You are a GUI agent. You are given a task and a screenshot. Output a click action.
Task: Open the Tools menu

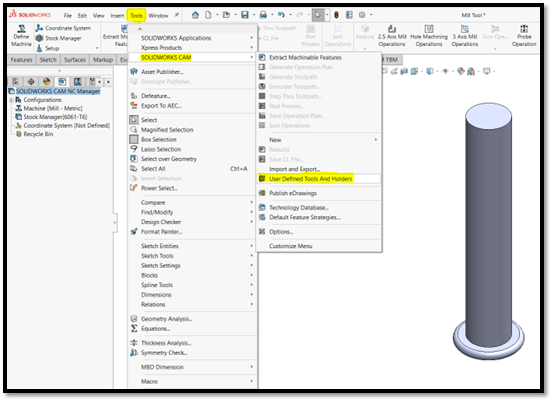(x=136, y=16)
